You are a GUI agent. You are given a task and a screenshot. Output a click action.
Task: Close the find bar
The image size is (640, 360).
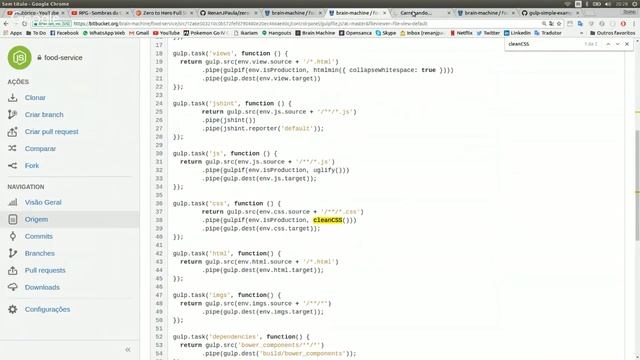tap(627, 44)
